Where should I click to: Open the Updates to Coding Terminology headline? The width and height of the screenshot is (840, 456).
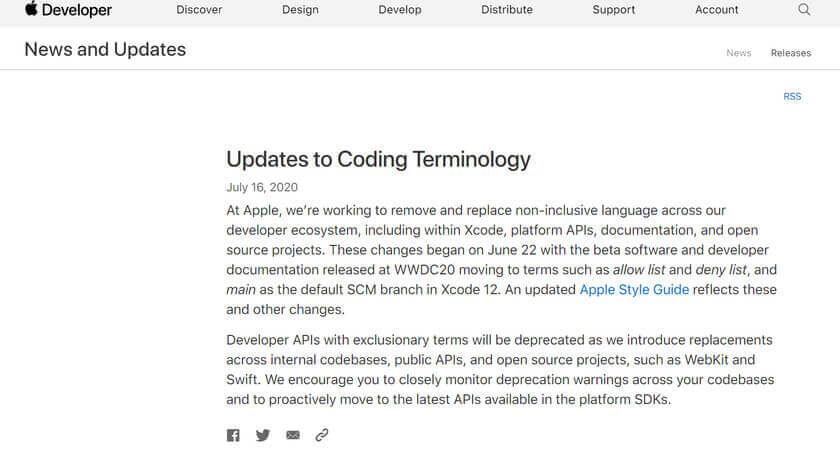click(378, 160)
